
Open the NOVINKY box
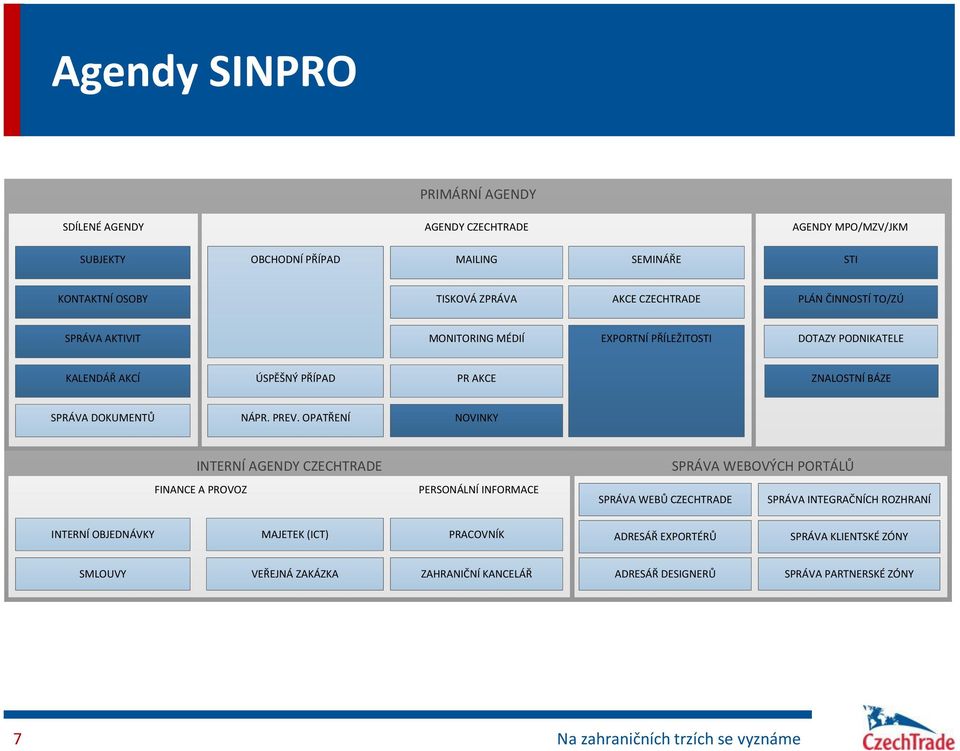pyautogui.click(x=476, y=420)
